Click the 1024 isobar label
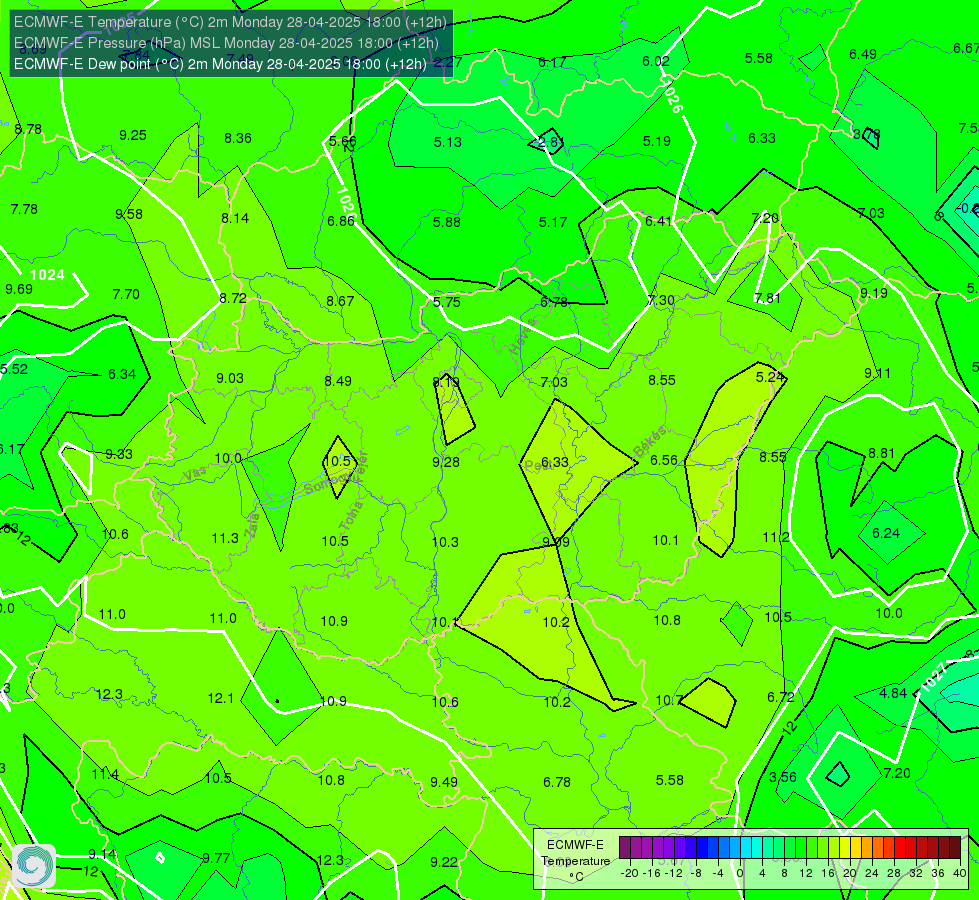Viewport: 979px width, 900px height. (x=47, y=275)
